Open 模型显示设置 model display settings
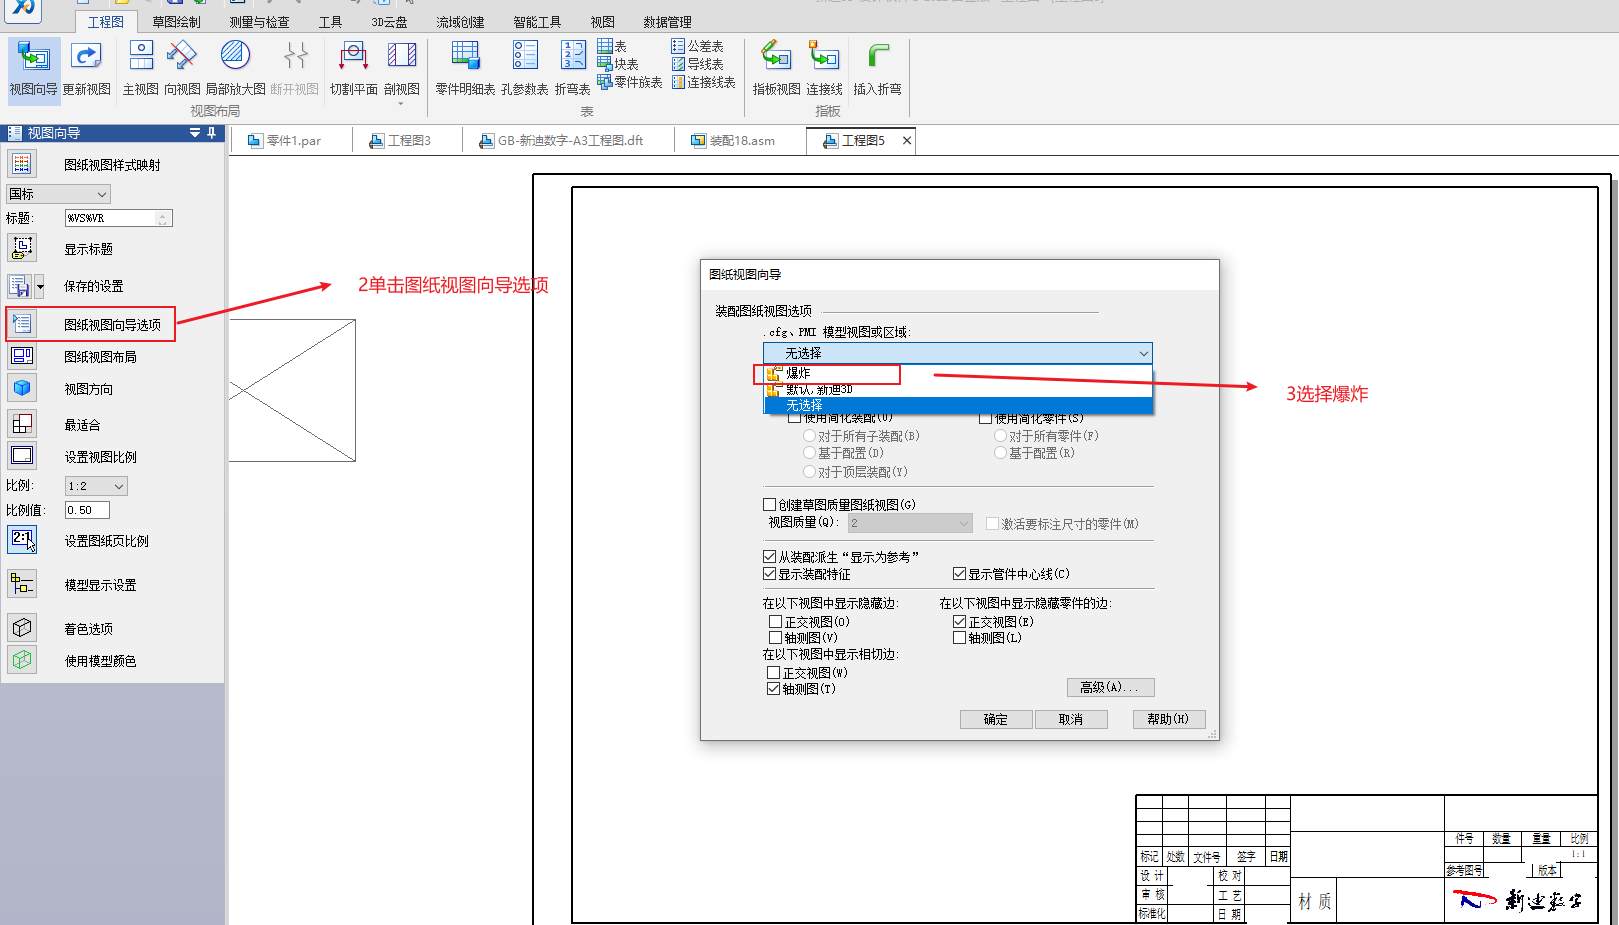1619x925 pixels. [22, 584]
